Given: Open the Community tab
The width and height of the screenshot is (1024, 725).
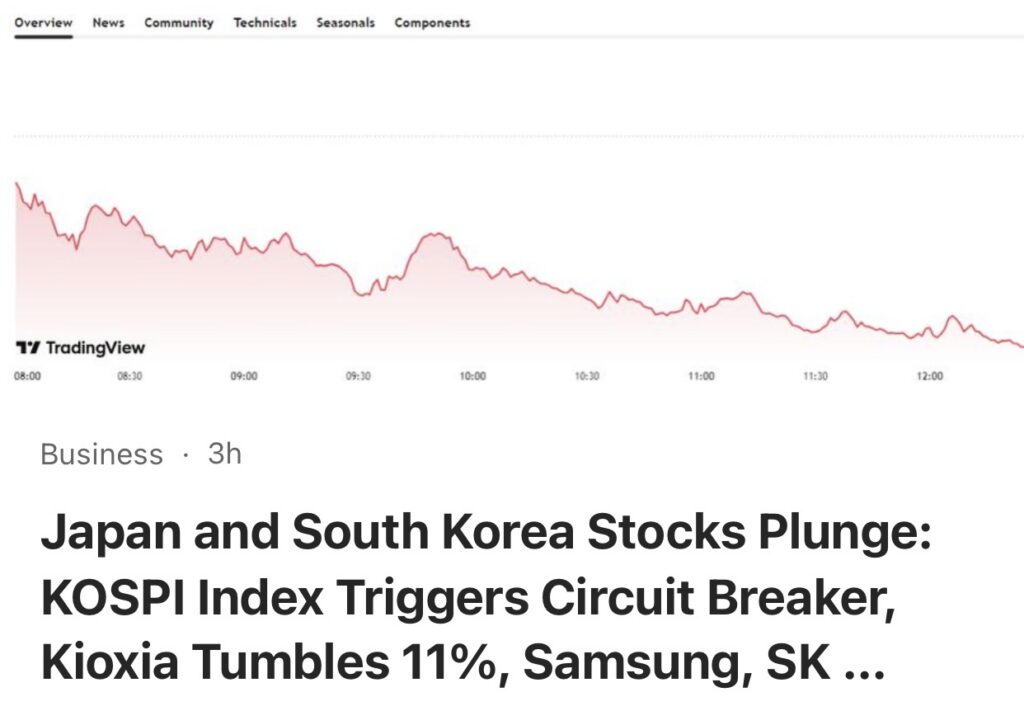Looking at the screenshot, I should point(179,23).
